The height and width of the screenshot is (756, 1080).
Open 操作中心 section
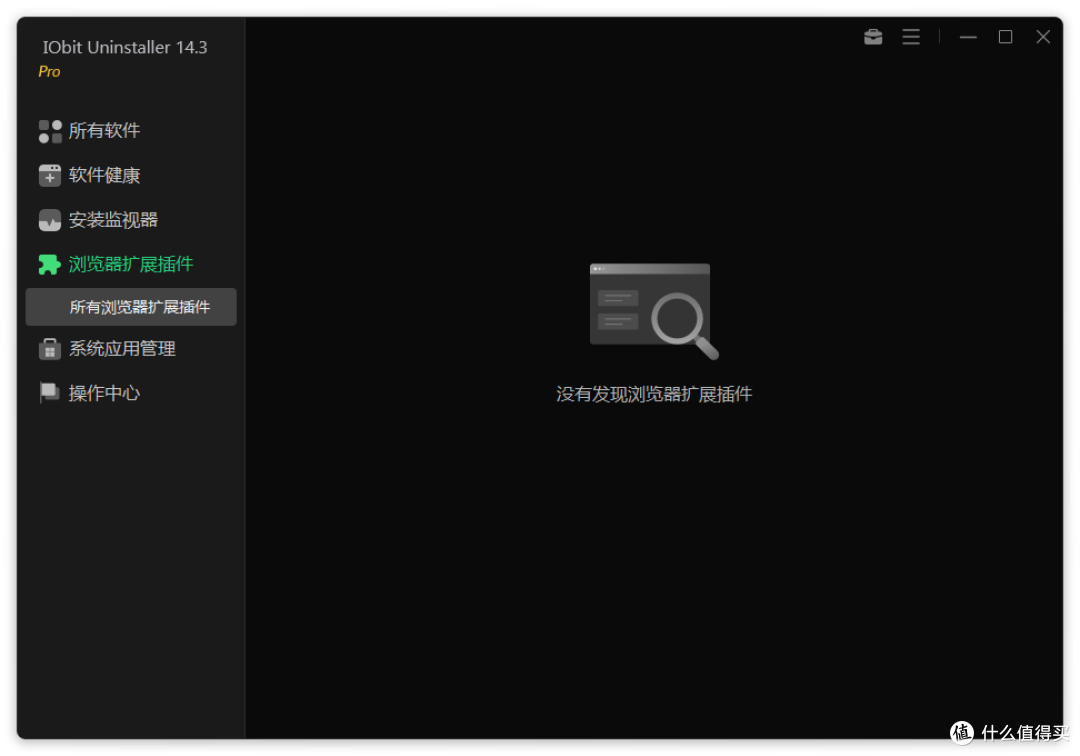click(104, 393)
